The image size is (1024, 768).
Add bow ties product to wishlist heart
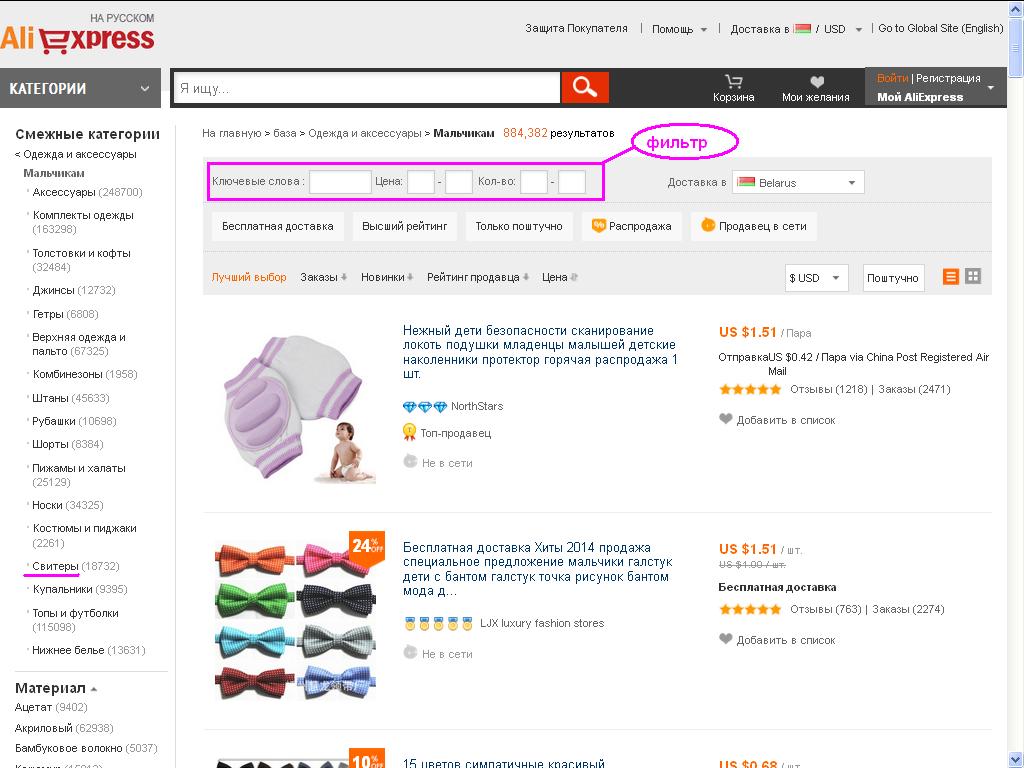pos(726,639)
